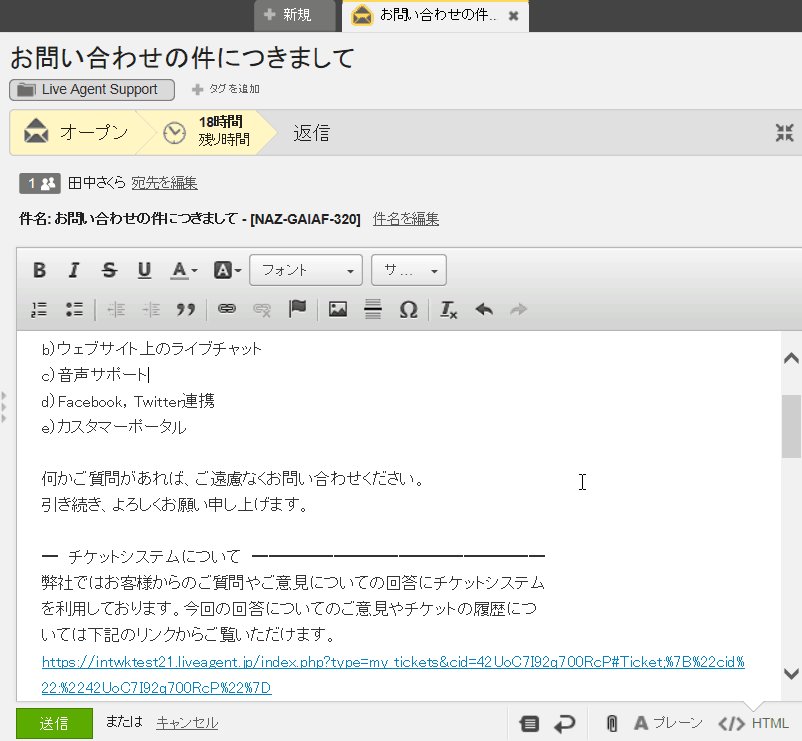802x741 pixels.
Task: Open the フォント font dropdown
Action: click(x=306, y=270)
